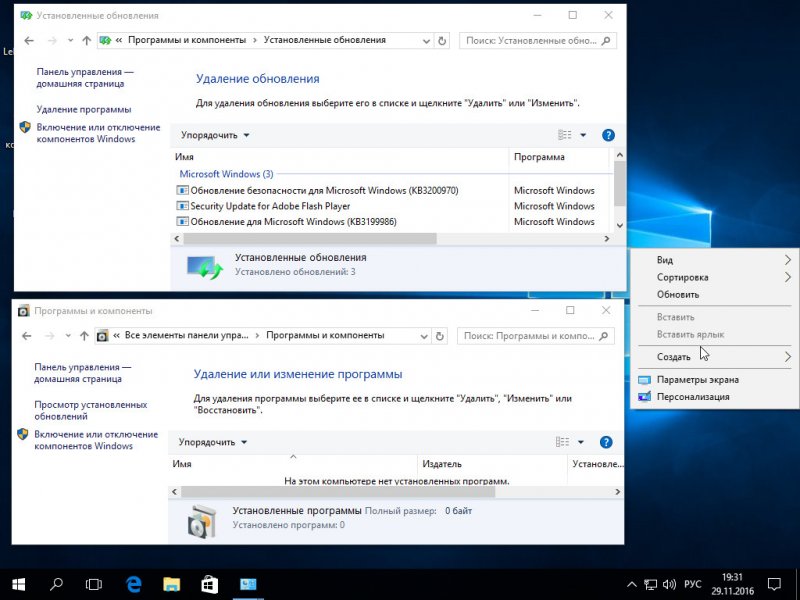
Task: Show hidden tray icons
Action: tap(632, 585)
